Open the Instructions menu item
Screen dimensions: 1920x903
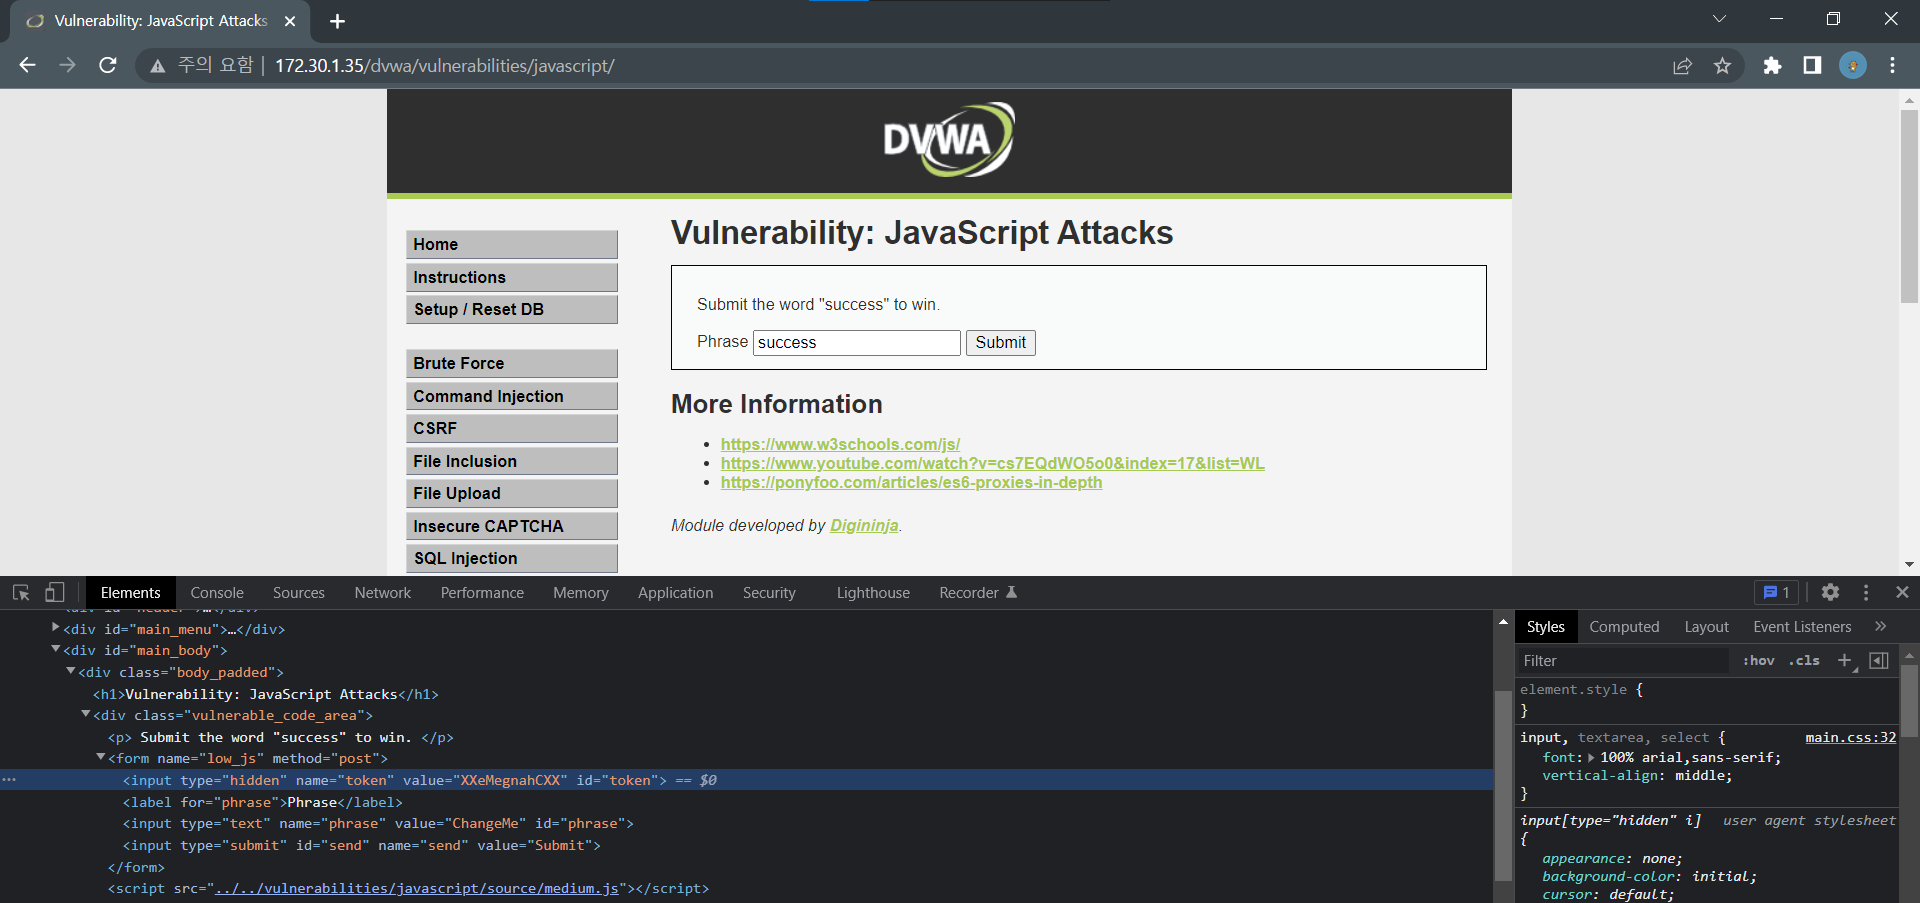511,277
